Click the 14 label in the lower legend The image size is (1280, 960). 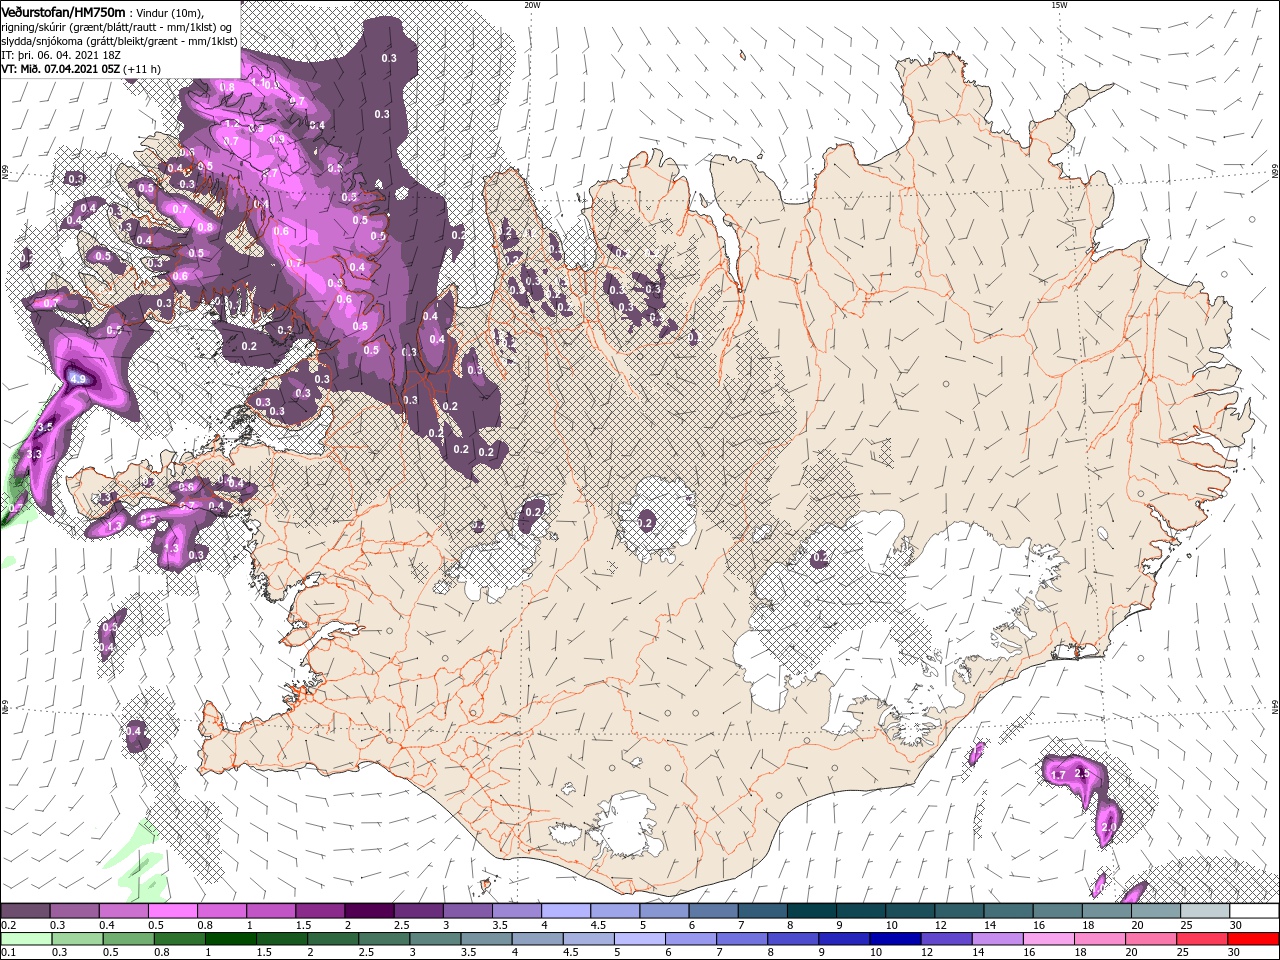[x=977, y=953]
